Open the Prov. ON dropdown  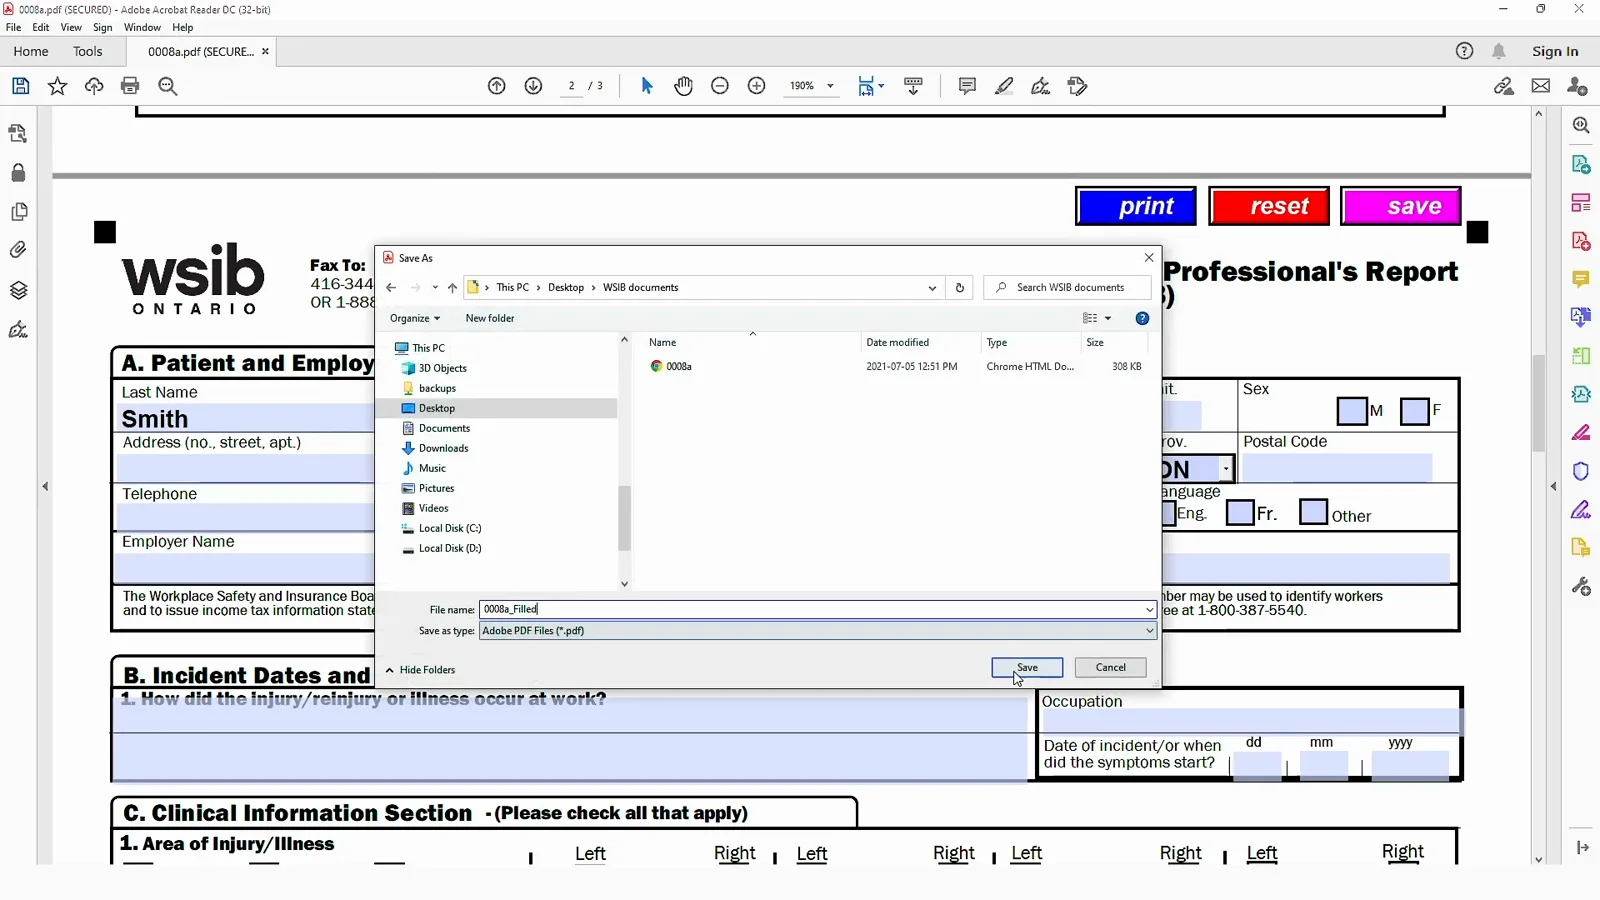click(x=1226, y=469)
